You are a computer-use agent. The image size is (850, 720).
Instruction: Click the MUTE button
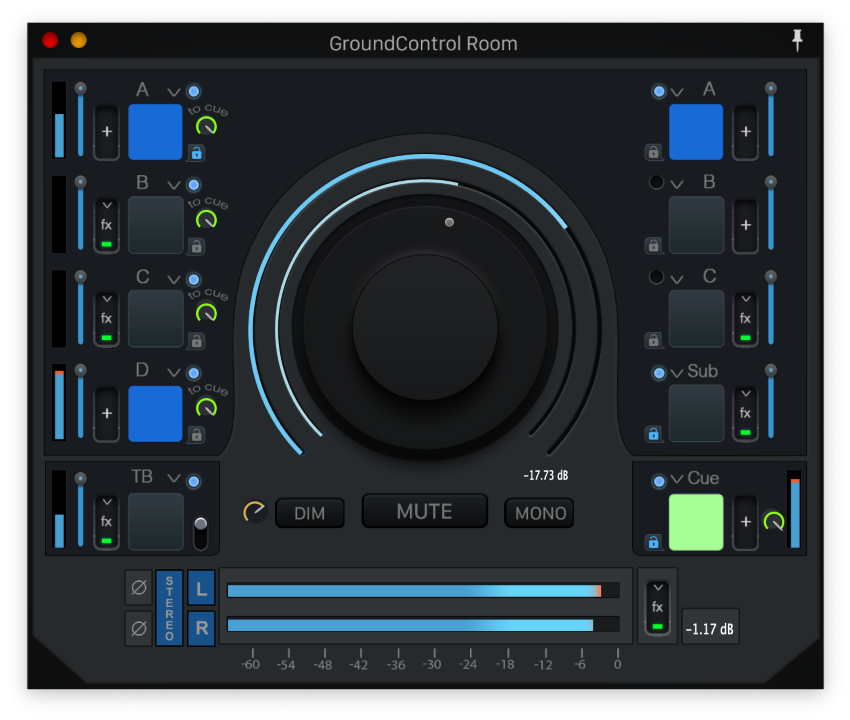click(424, 511)
